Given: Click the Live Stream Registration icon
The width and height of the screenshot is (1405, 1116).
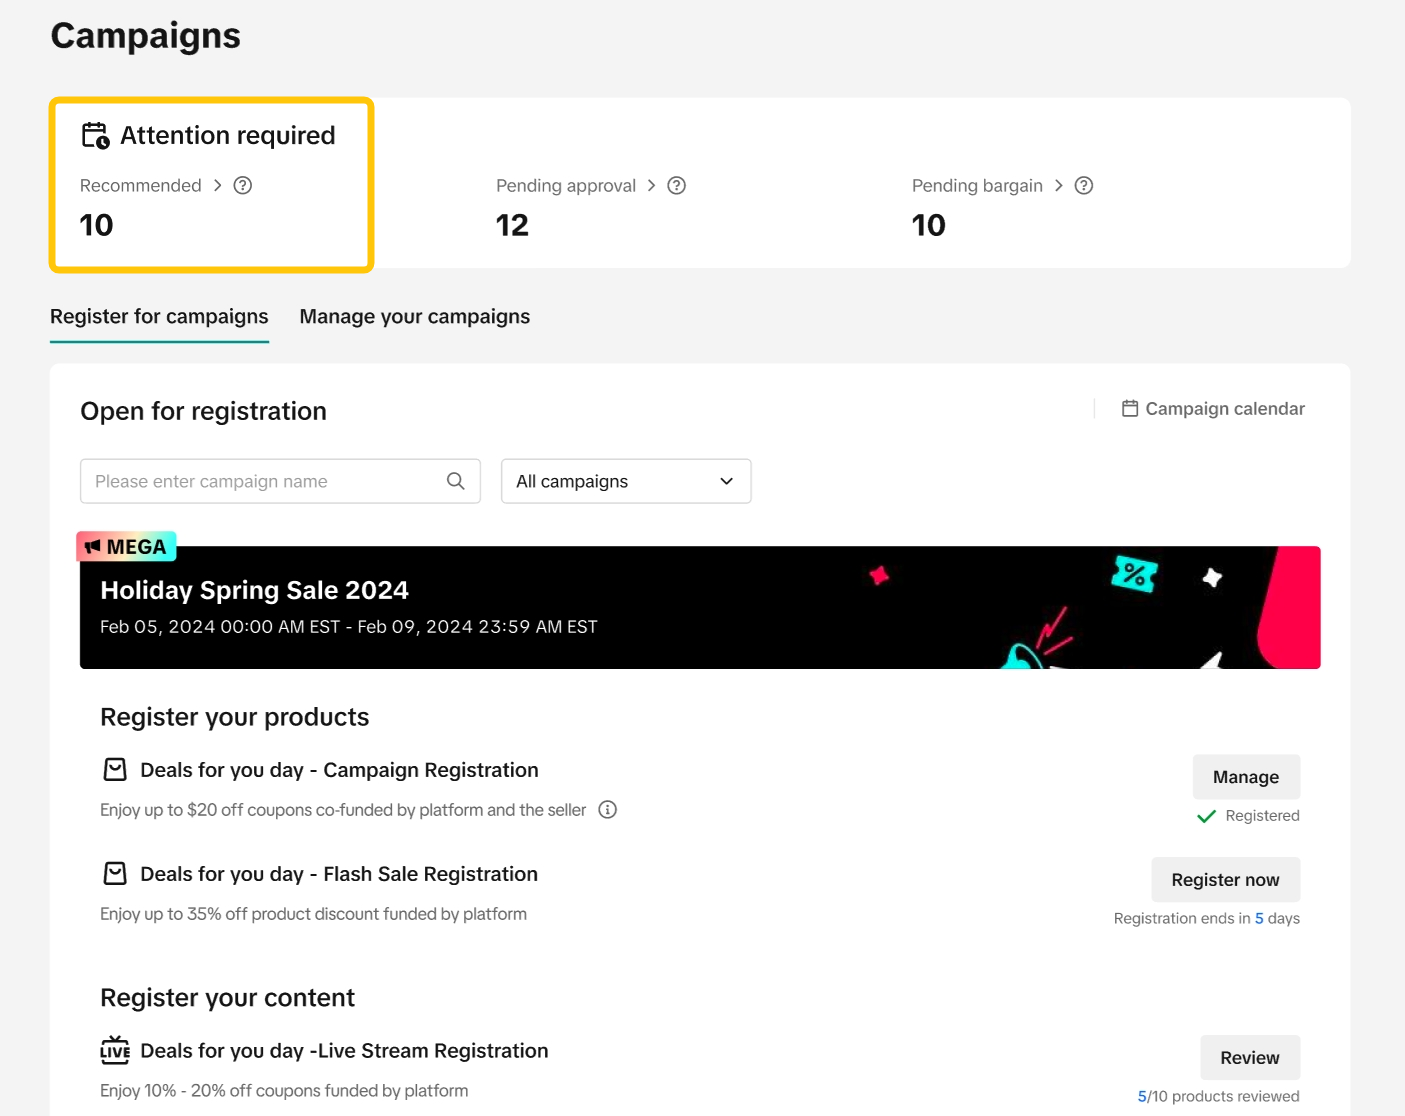Looking at the screenshot, I should pyautogui.click(x=115, y=1050).
